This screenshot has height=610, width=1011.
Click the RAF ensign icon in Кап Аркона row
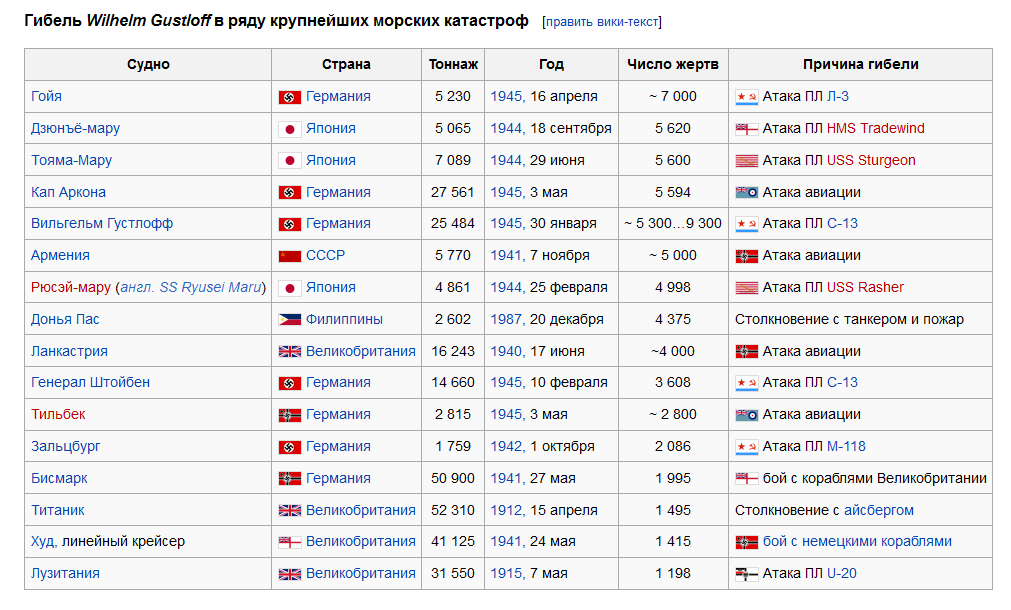point(747,192)
